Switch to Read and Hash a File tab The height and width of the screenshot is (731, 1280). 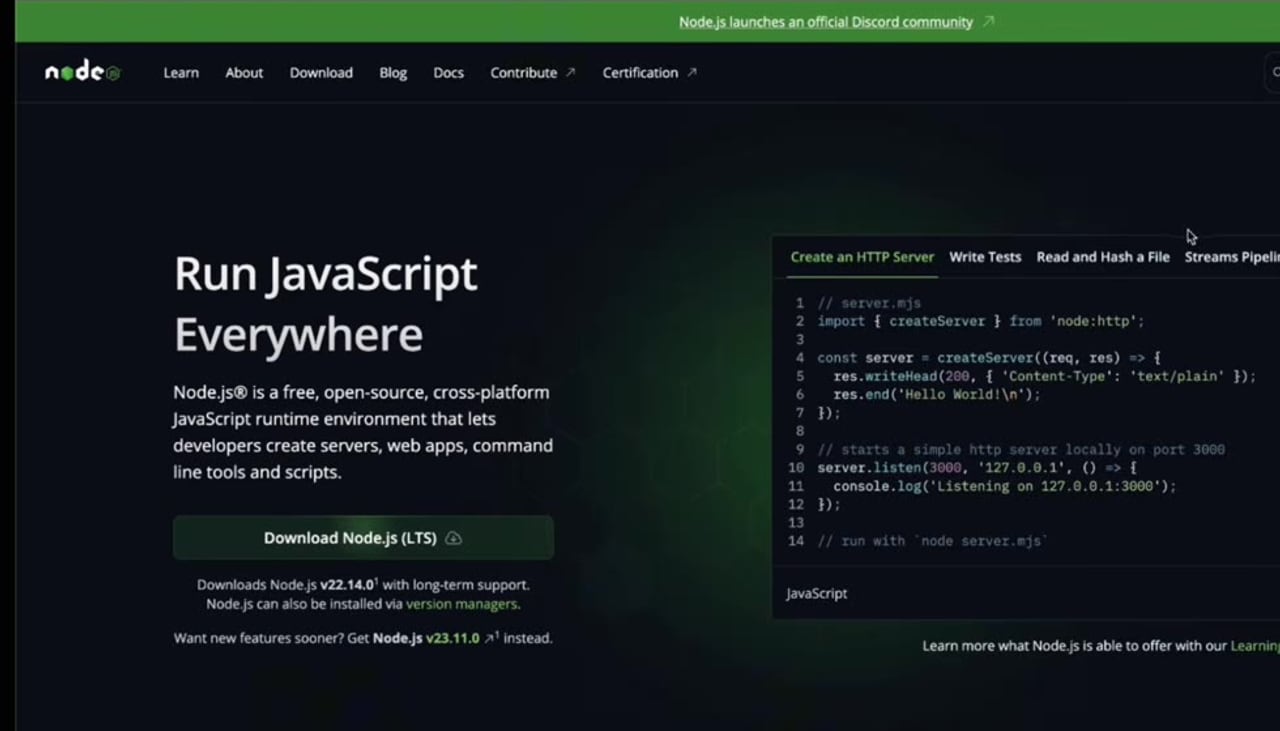coord(1103,257)
